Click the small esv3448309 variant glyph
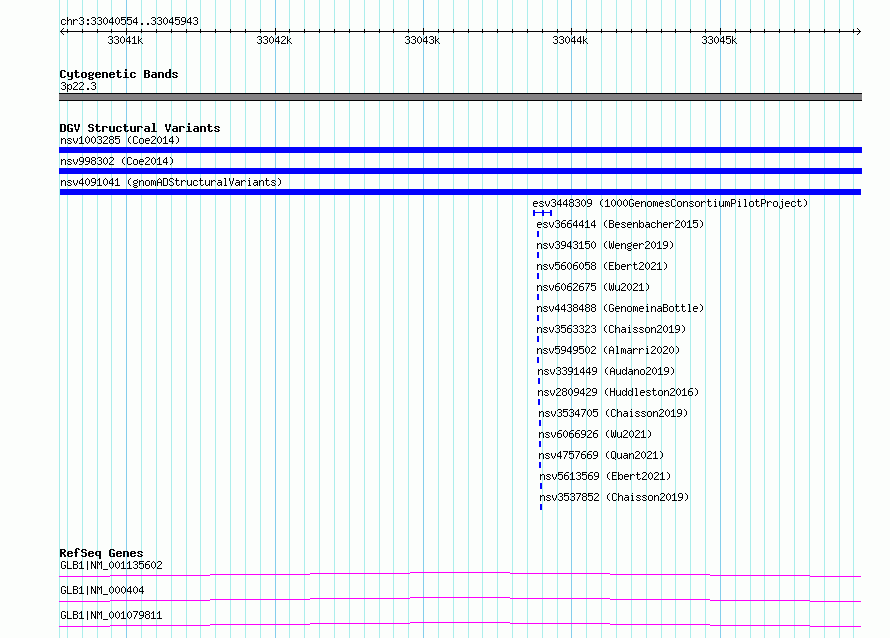Screen dimensions: 890x638 pos(543,213)
